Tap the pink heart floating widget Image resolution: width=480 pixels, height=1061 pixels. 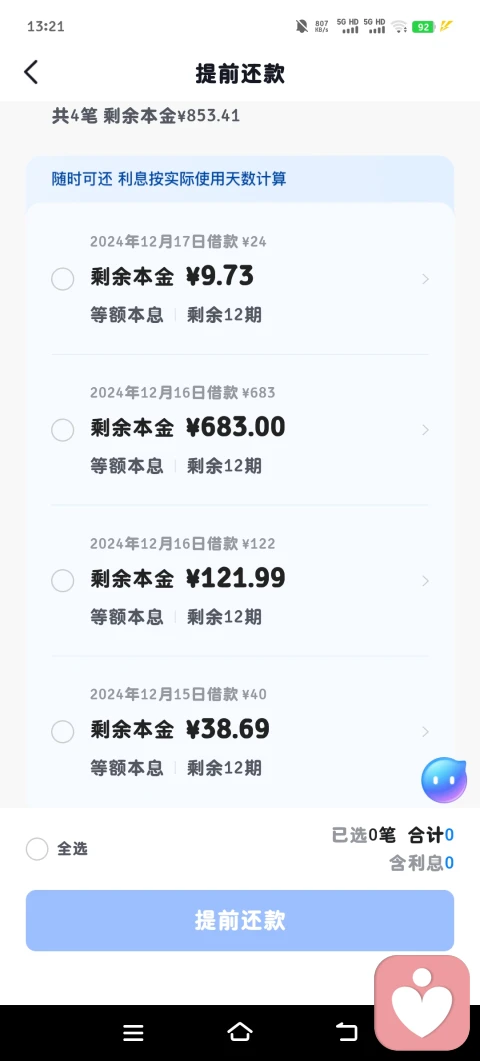(422, 1003)
